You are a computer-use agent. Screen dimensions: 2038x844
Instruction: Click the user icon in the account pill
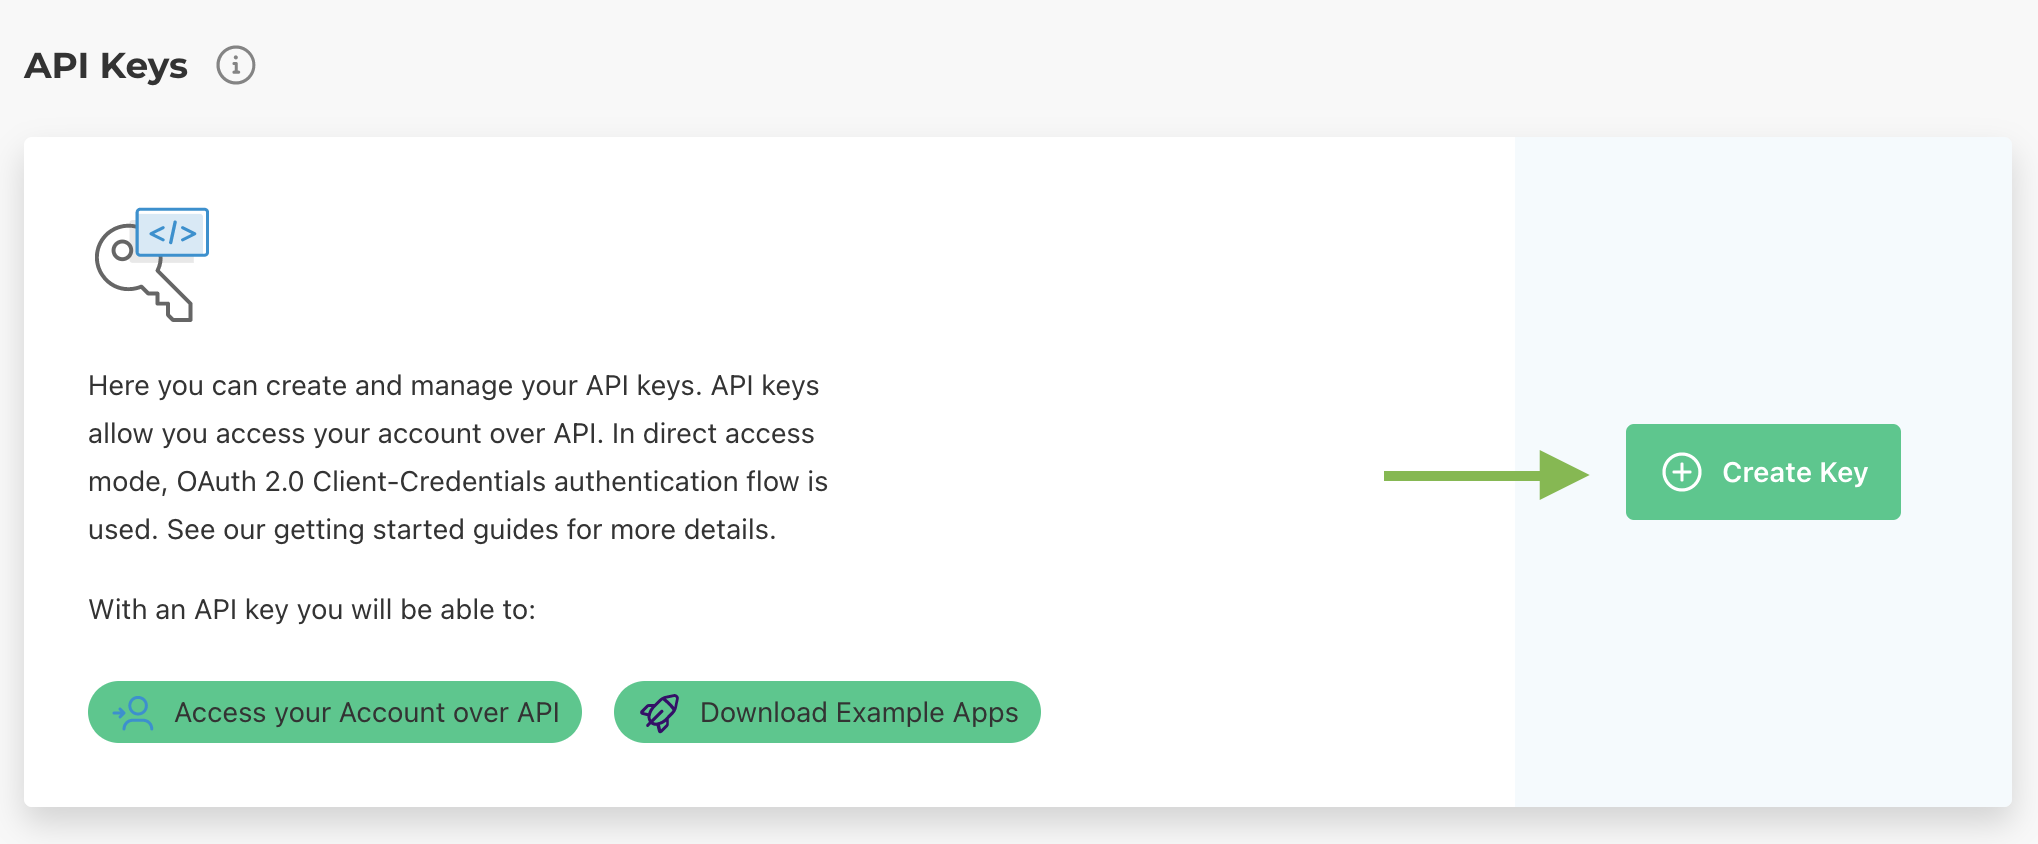[x=134, y=713]
